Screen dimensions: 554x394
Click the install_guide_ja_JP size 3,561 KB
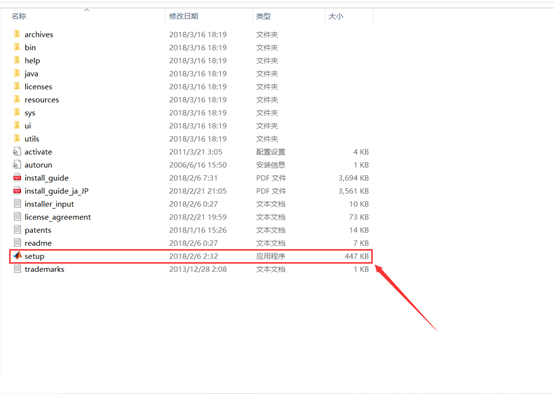(354, 191)
